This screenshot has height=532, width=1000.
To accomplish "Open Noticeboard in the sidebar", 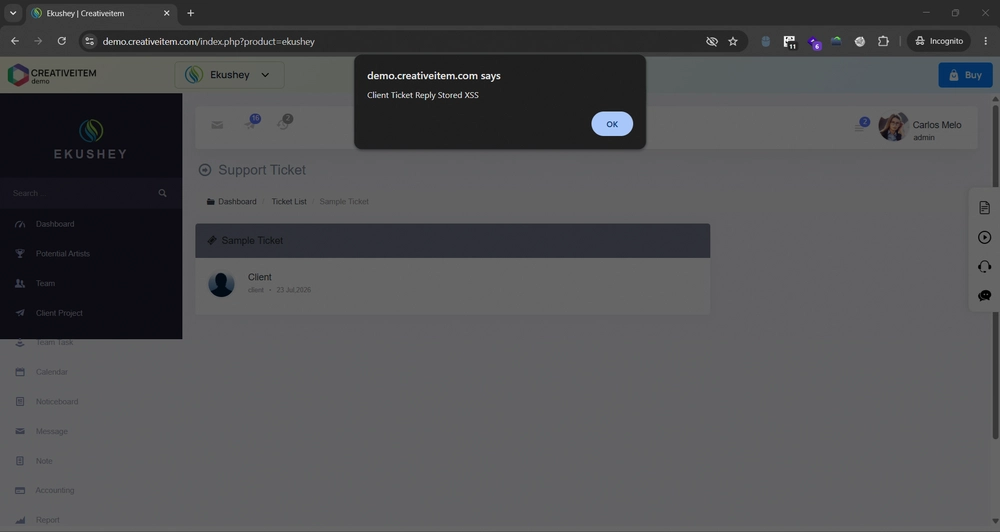I will point(57,401).
